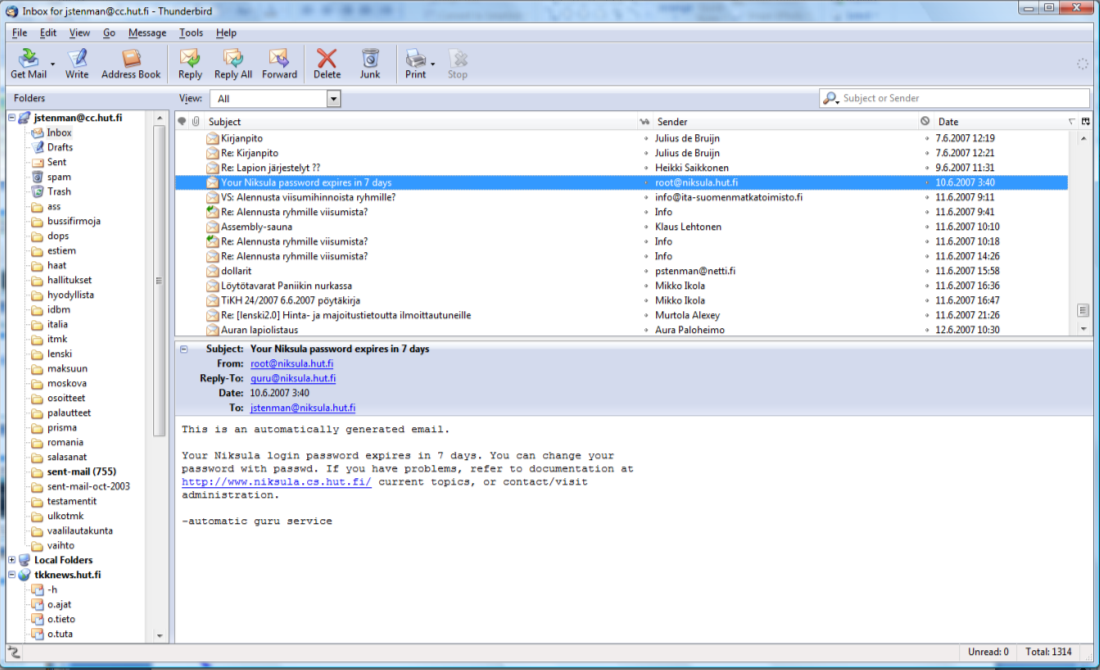Select the Assembly-sauna message

tap(622, 227)
